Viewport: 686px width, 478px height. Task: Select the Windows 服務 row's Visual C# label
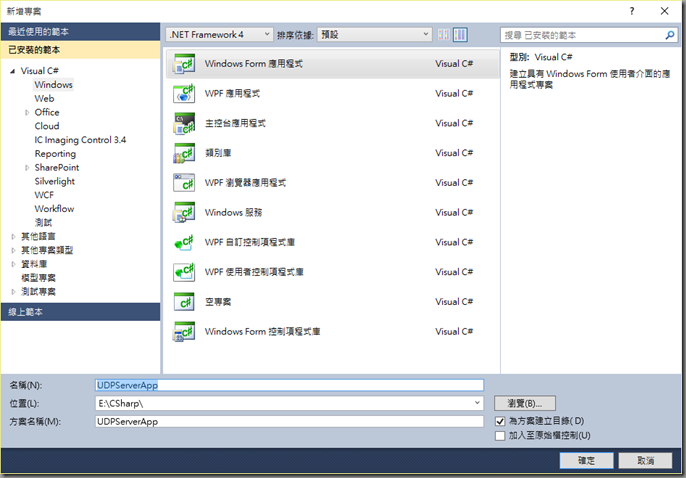454,213
